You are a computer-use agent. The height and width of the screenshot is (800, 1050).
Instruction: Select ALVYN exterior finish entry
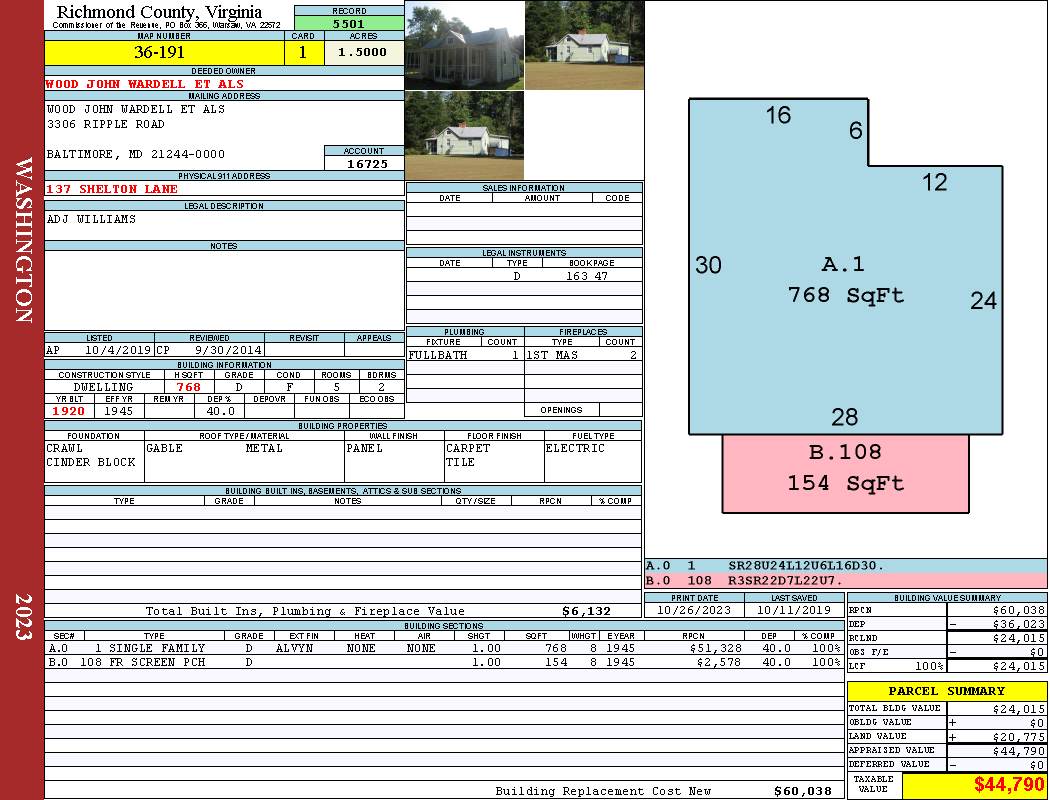click(x=295, y=648)
